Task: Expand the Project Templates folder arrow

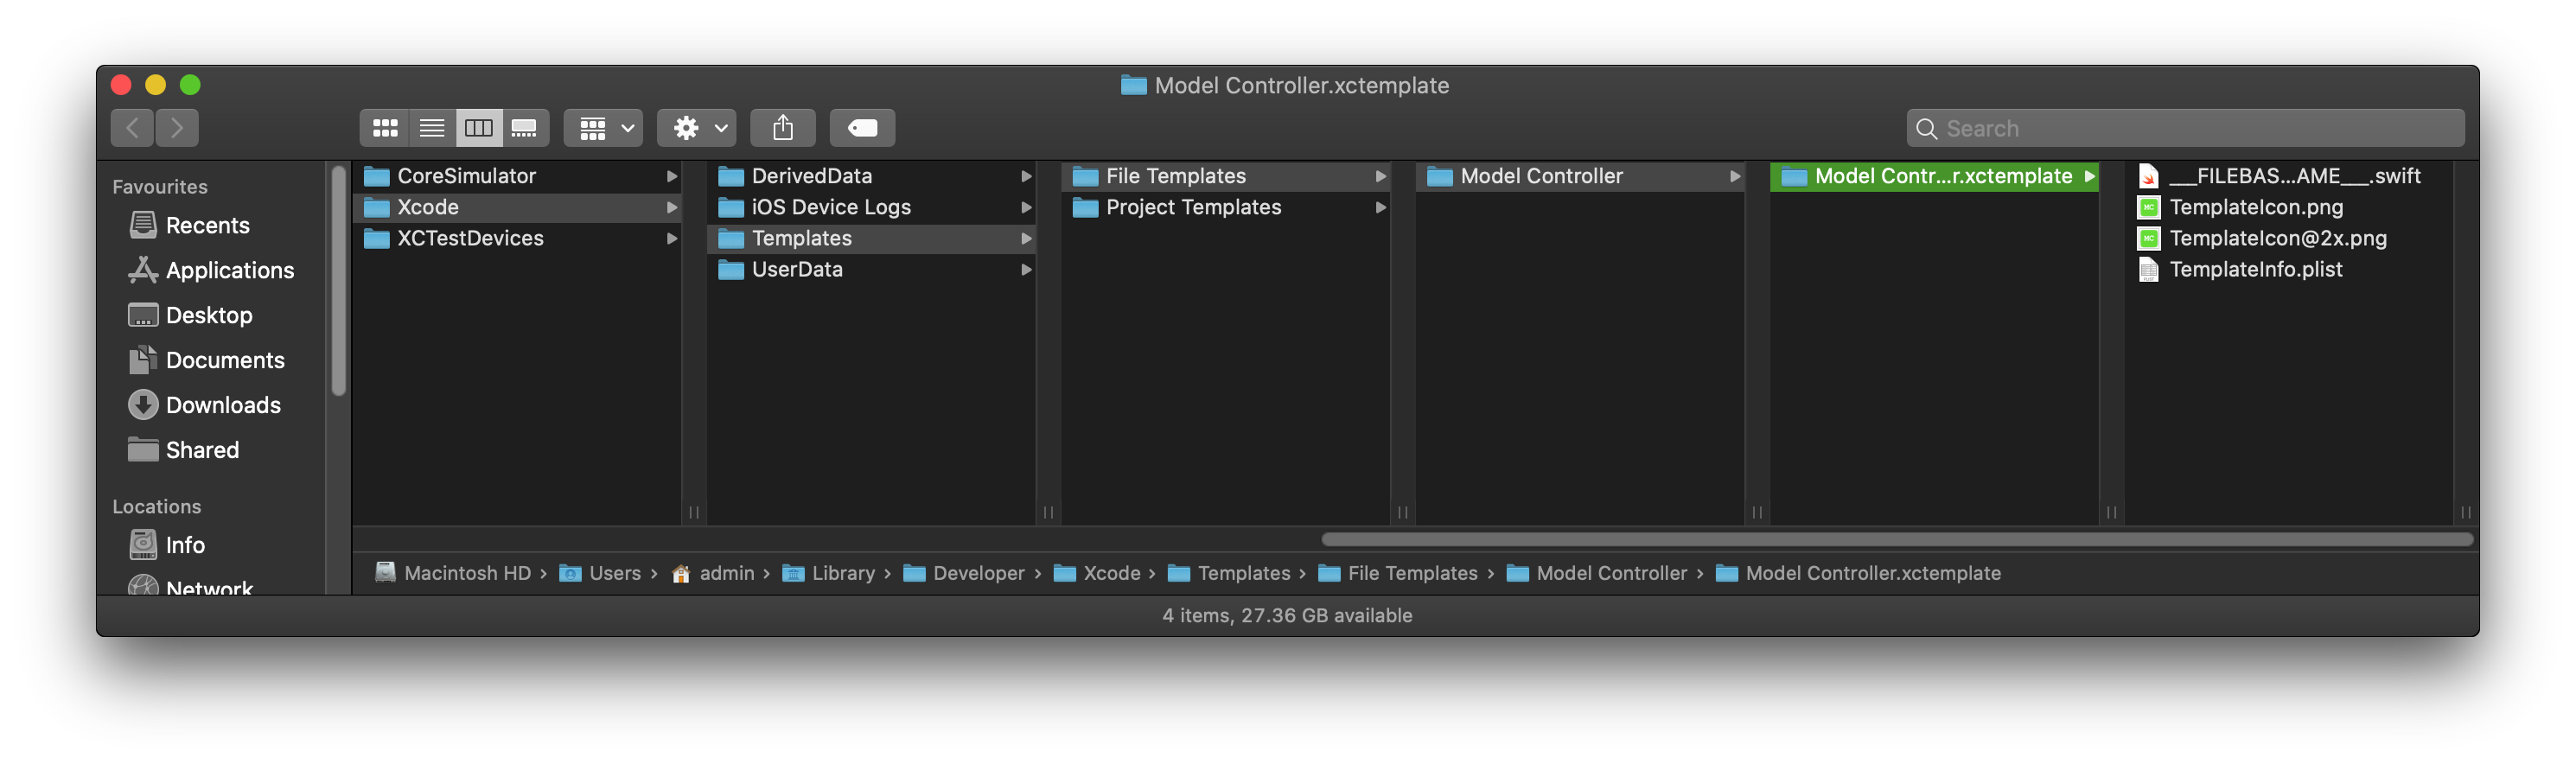Action: pyautogui.click(x=1380, y=208)
